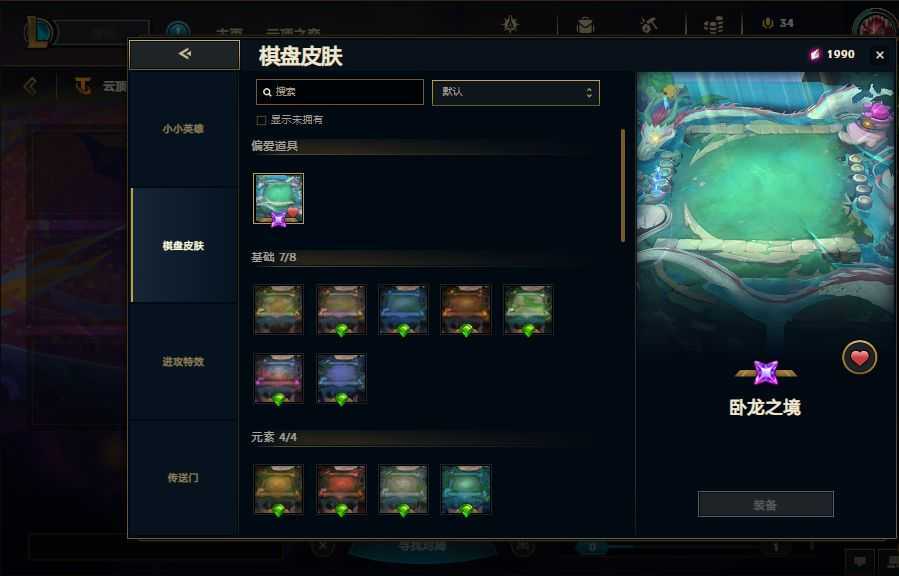
Task: Select the teal arena skin under 元素
Action: pyautogui.click(x=466, y=489)
